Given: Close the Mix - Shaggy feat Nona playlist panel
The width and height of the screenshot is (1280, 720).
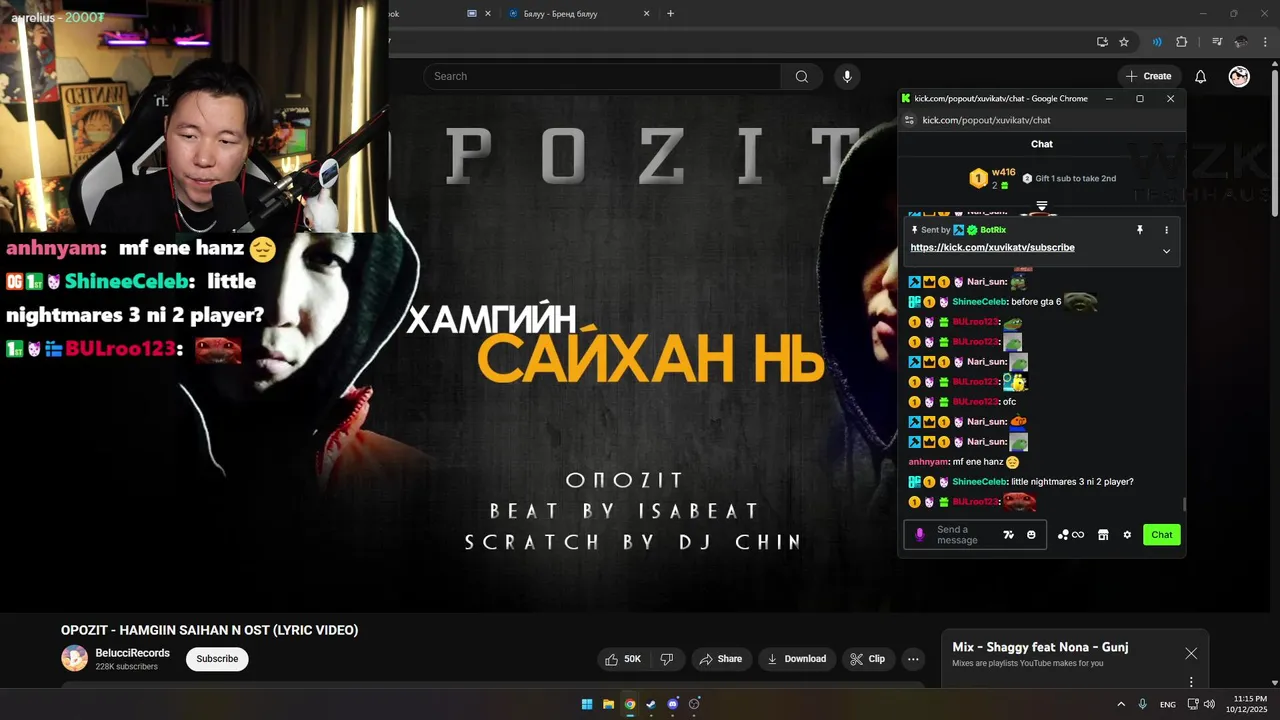Looking at the screenshot, I should click(1191, 653).
